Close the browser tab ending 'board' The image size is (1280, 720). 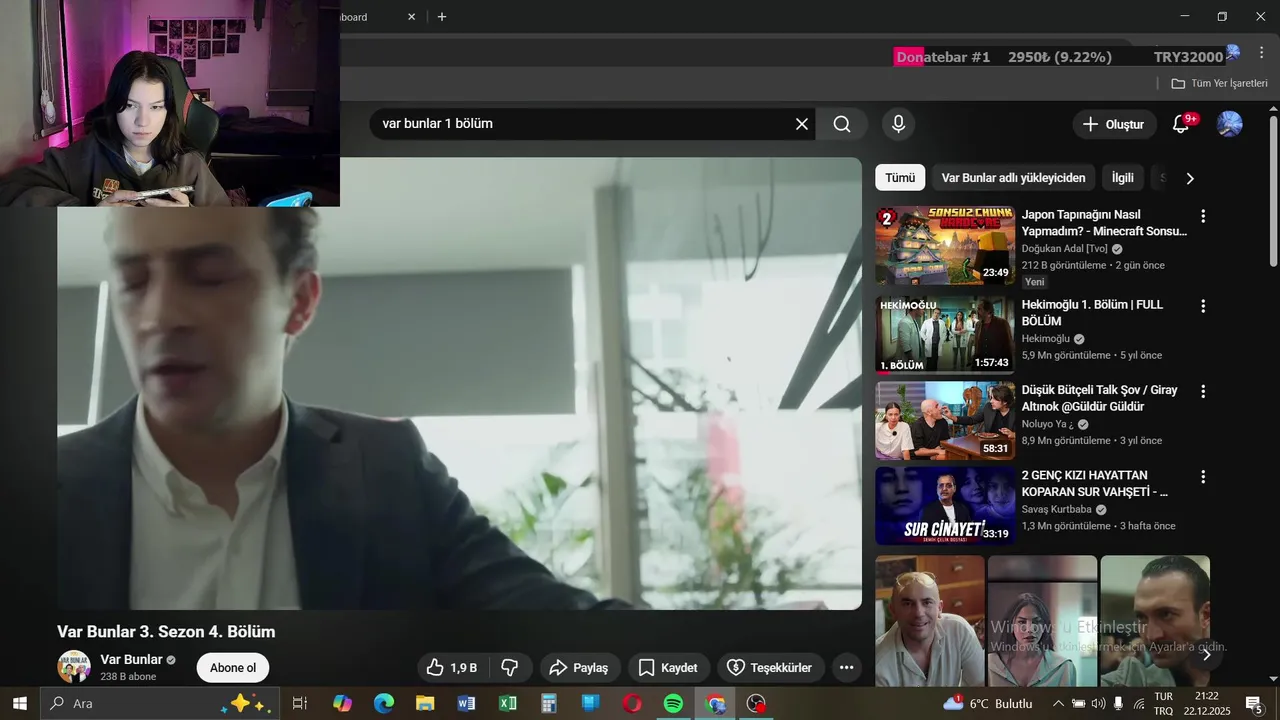[x=412, y=17]
